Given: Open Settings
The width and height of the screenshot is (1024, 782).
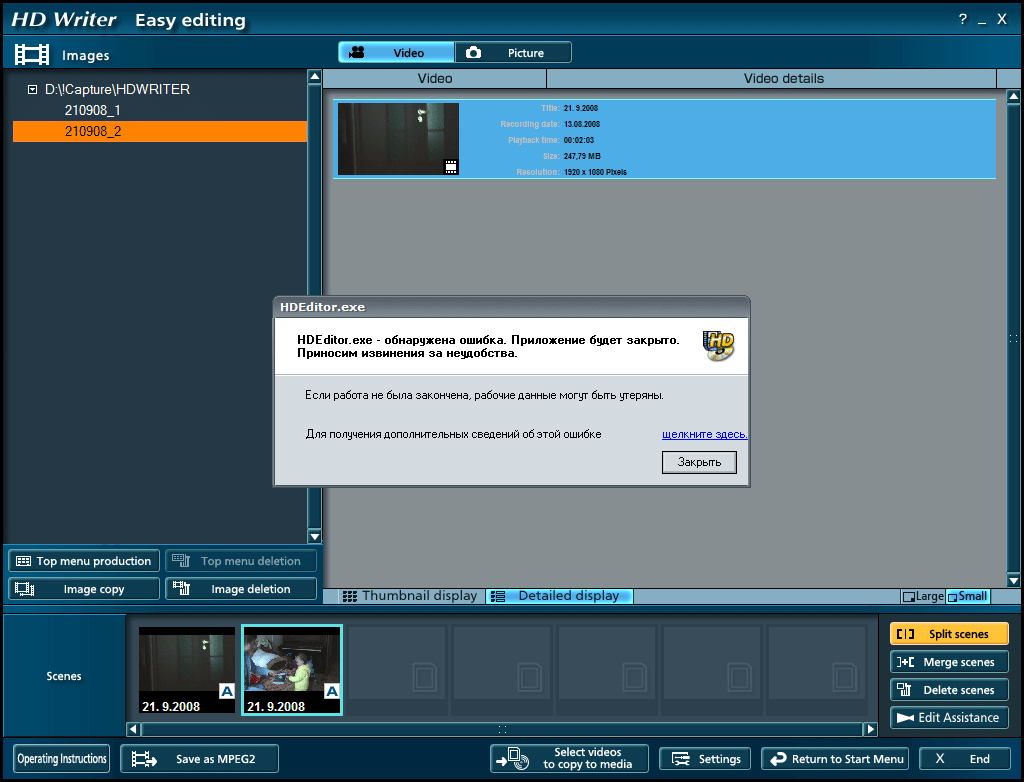Looking at the screenshot, I should click(705, 758).
